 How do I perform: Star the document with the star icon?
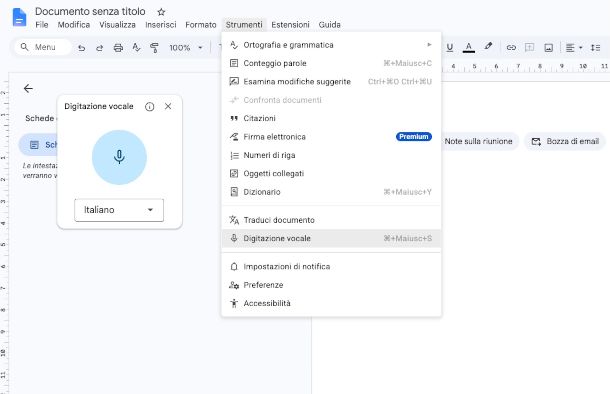pyautogui.click(x=161, y=12)
